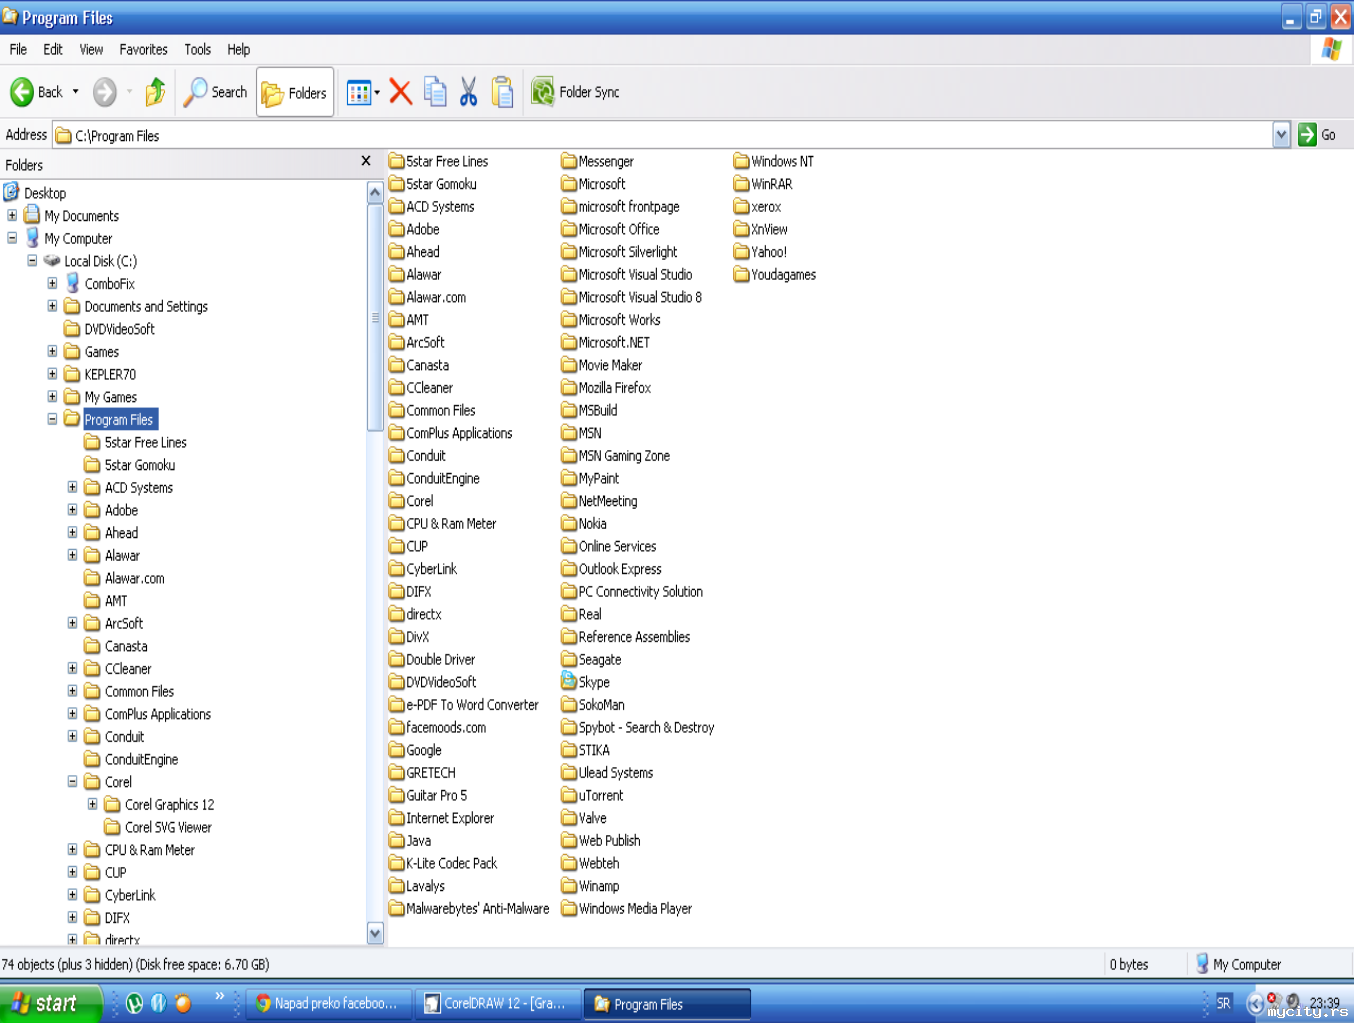Select the Mozilla Firefox folder
Viewport: 1354px width, 1023px height.
pyautogui.click(x=606, y=388)
